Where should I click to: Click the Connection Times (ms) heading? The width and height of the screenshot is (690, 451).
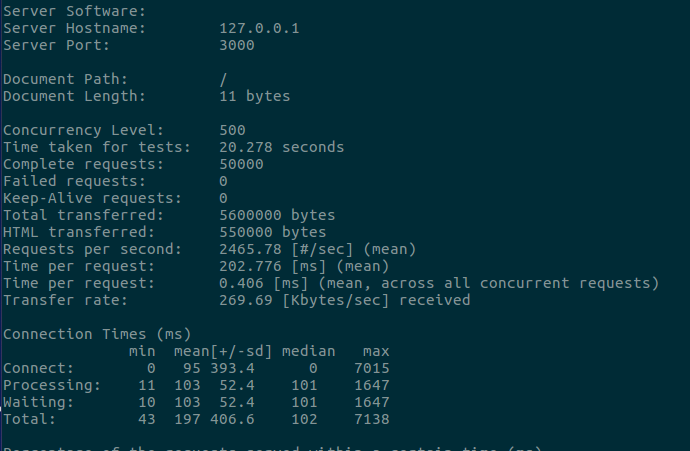point(97,334)
